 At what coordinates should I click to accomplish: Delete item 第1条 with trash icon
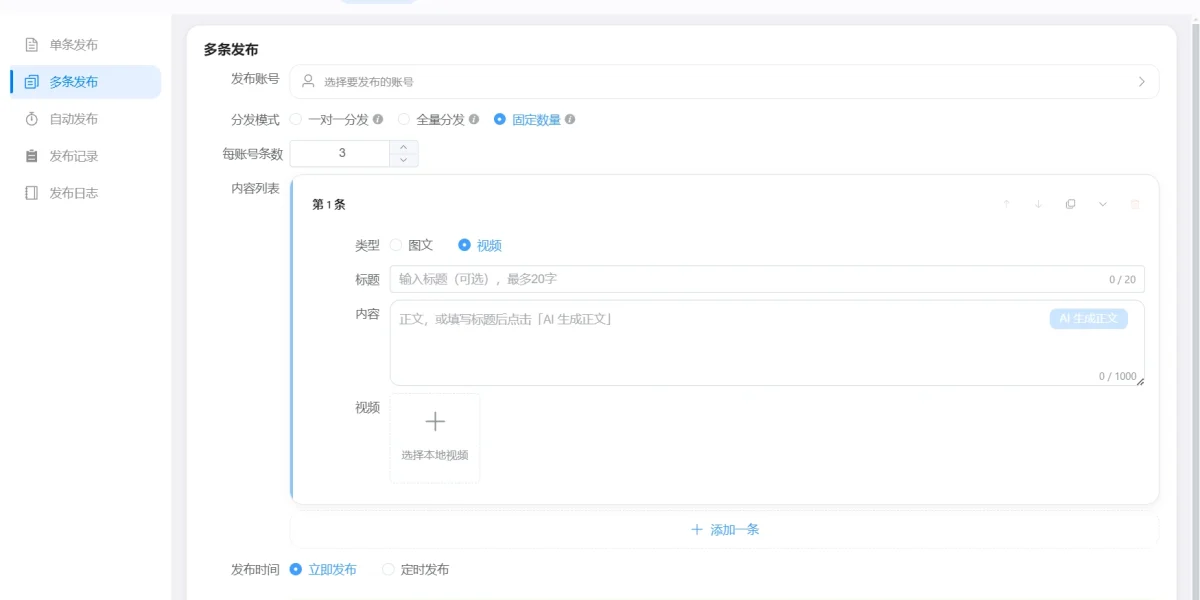pos(1135,204)
